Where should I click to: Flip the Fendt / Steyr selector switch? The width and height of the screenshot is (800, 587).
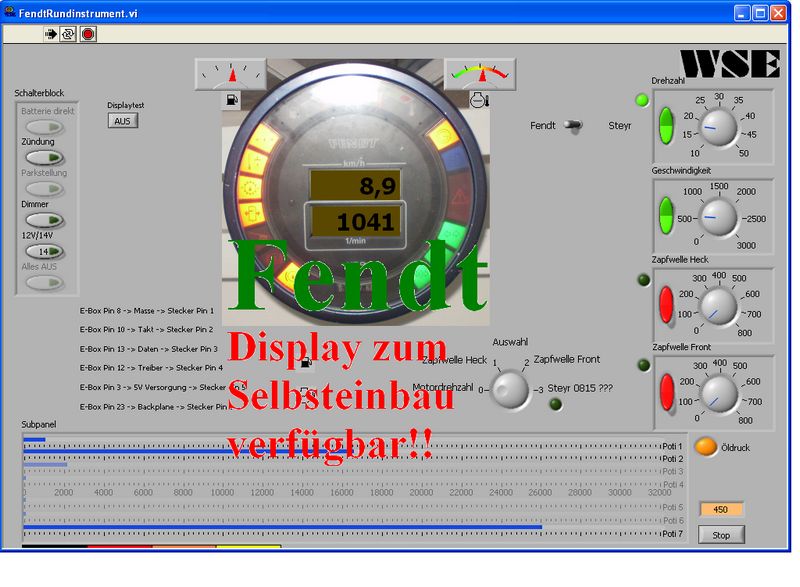pos(574,125)
